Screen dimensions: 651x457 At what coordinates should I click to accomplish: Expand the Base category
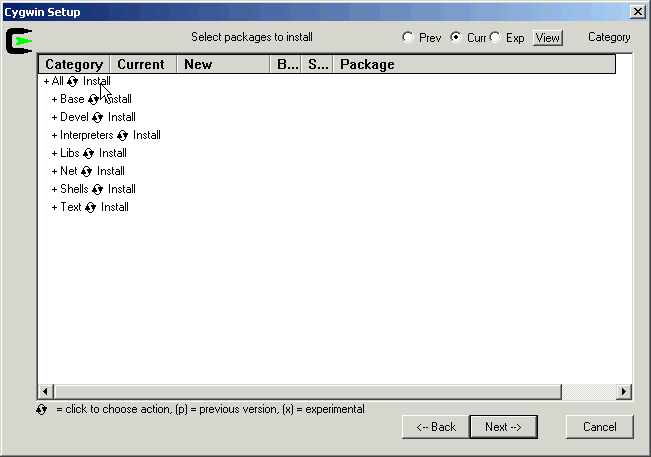[x=54, y=100]
